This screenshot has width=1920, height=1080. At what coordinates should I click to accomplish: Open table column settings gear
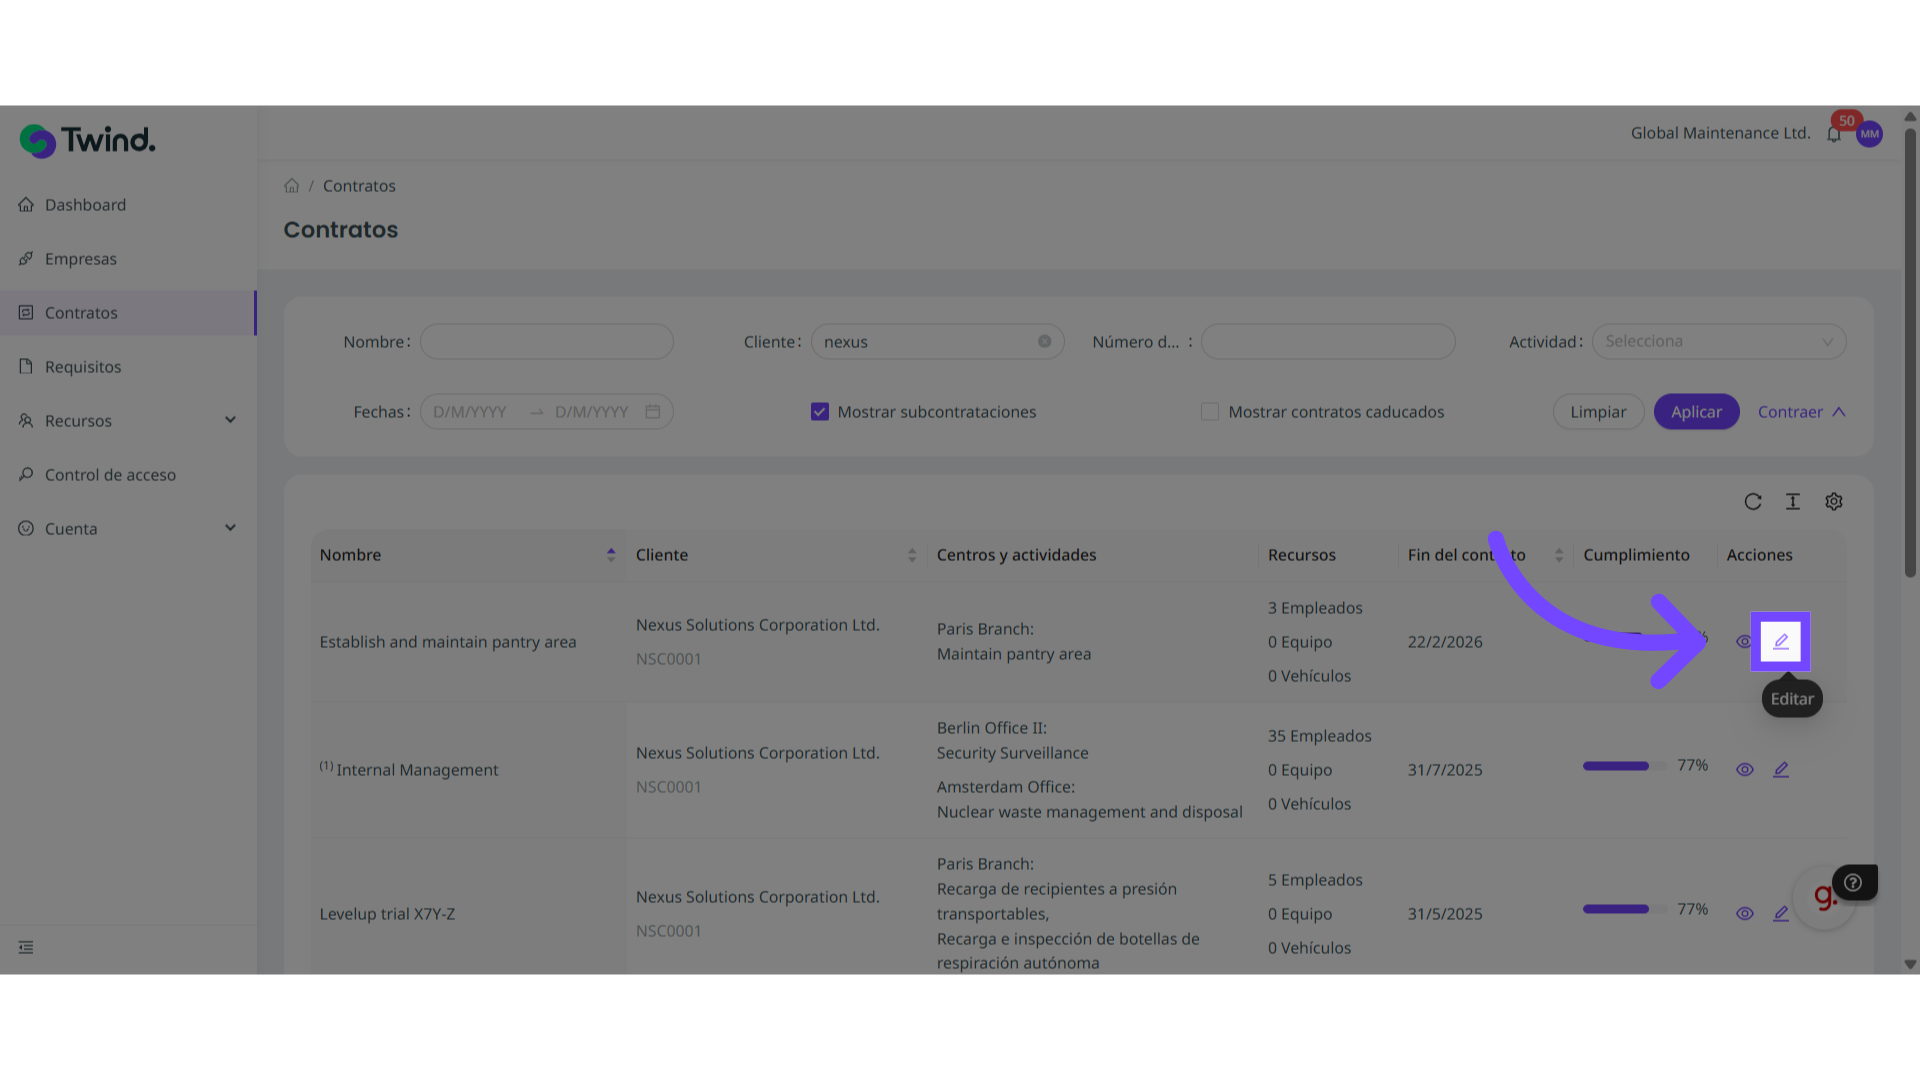click(x=1833, y=502)
